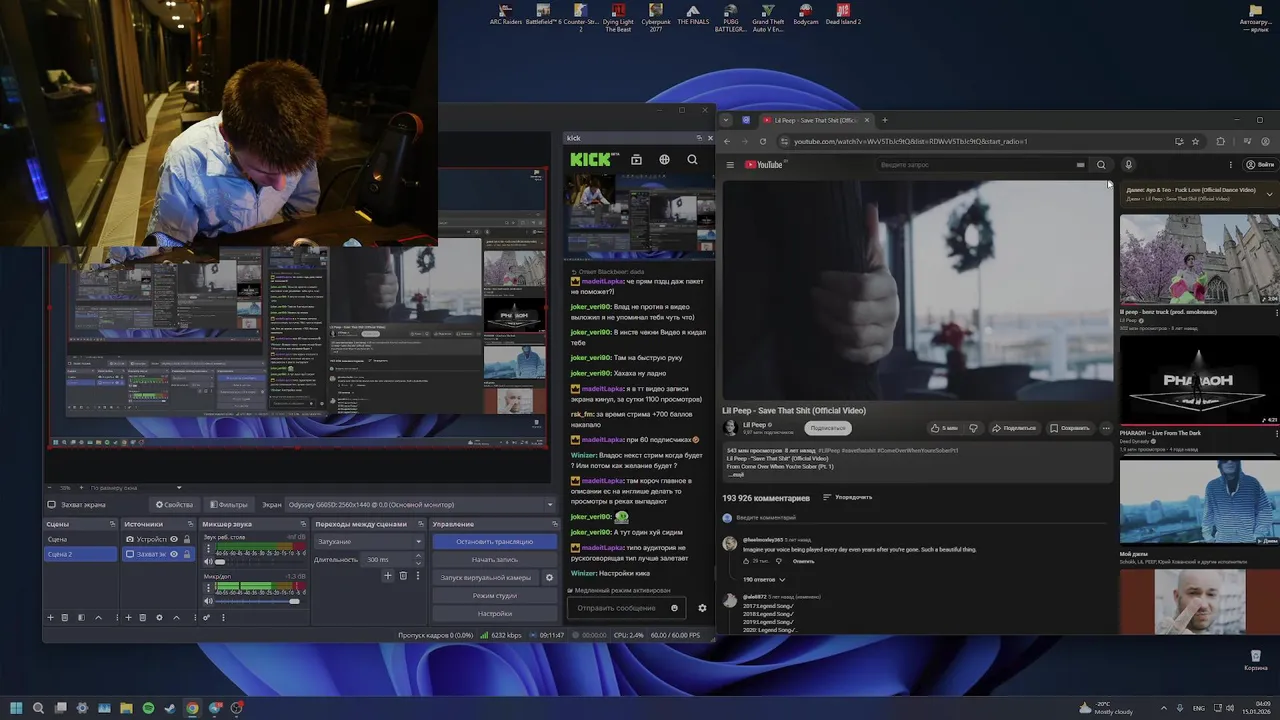The height and width of the screenshot is (720, 1280).
Task: Toggle lock on Захват эк… source
Action: 187,554
